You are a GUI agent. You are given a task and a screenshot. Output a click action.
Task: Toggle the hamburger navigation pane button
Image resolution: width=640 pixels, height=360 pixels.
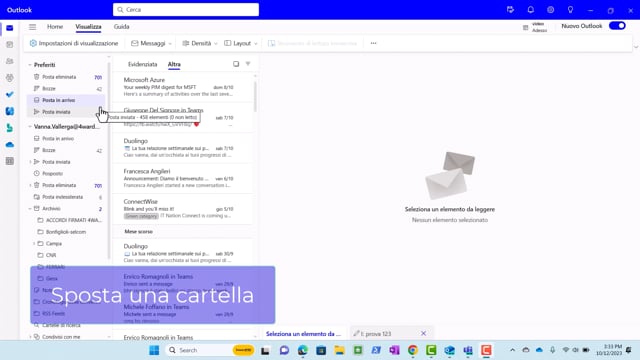pyautogui.click(x=32, y=27)
